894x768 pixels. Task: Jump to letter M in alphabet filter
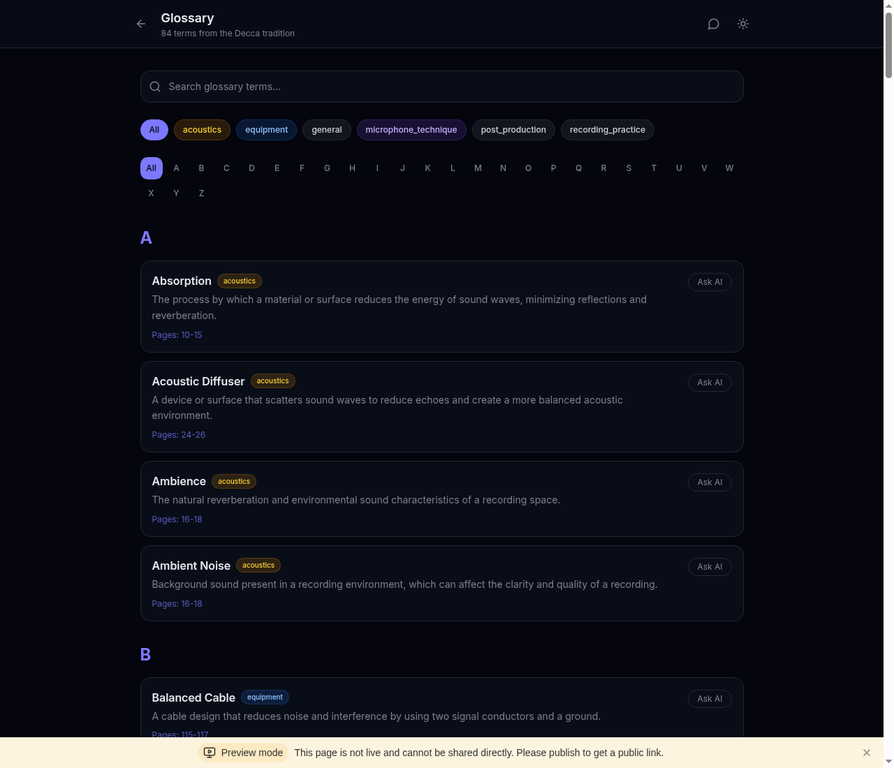[x=478, y=168]
